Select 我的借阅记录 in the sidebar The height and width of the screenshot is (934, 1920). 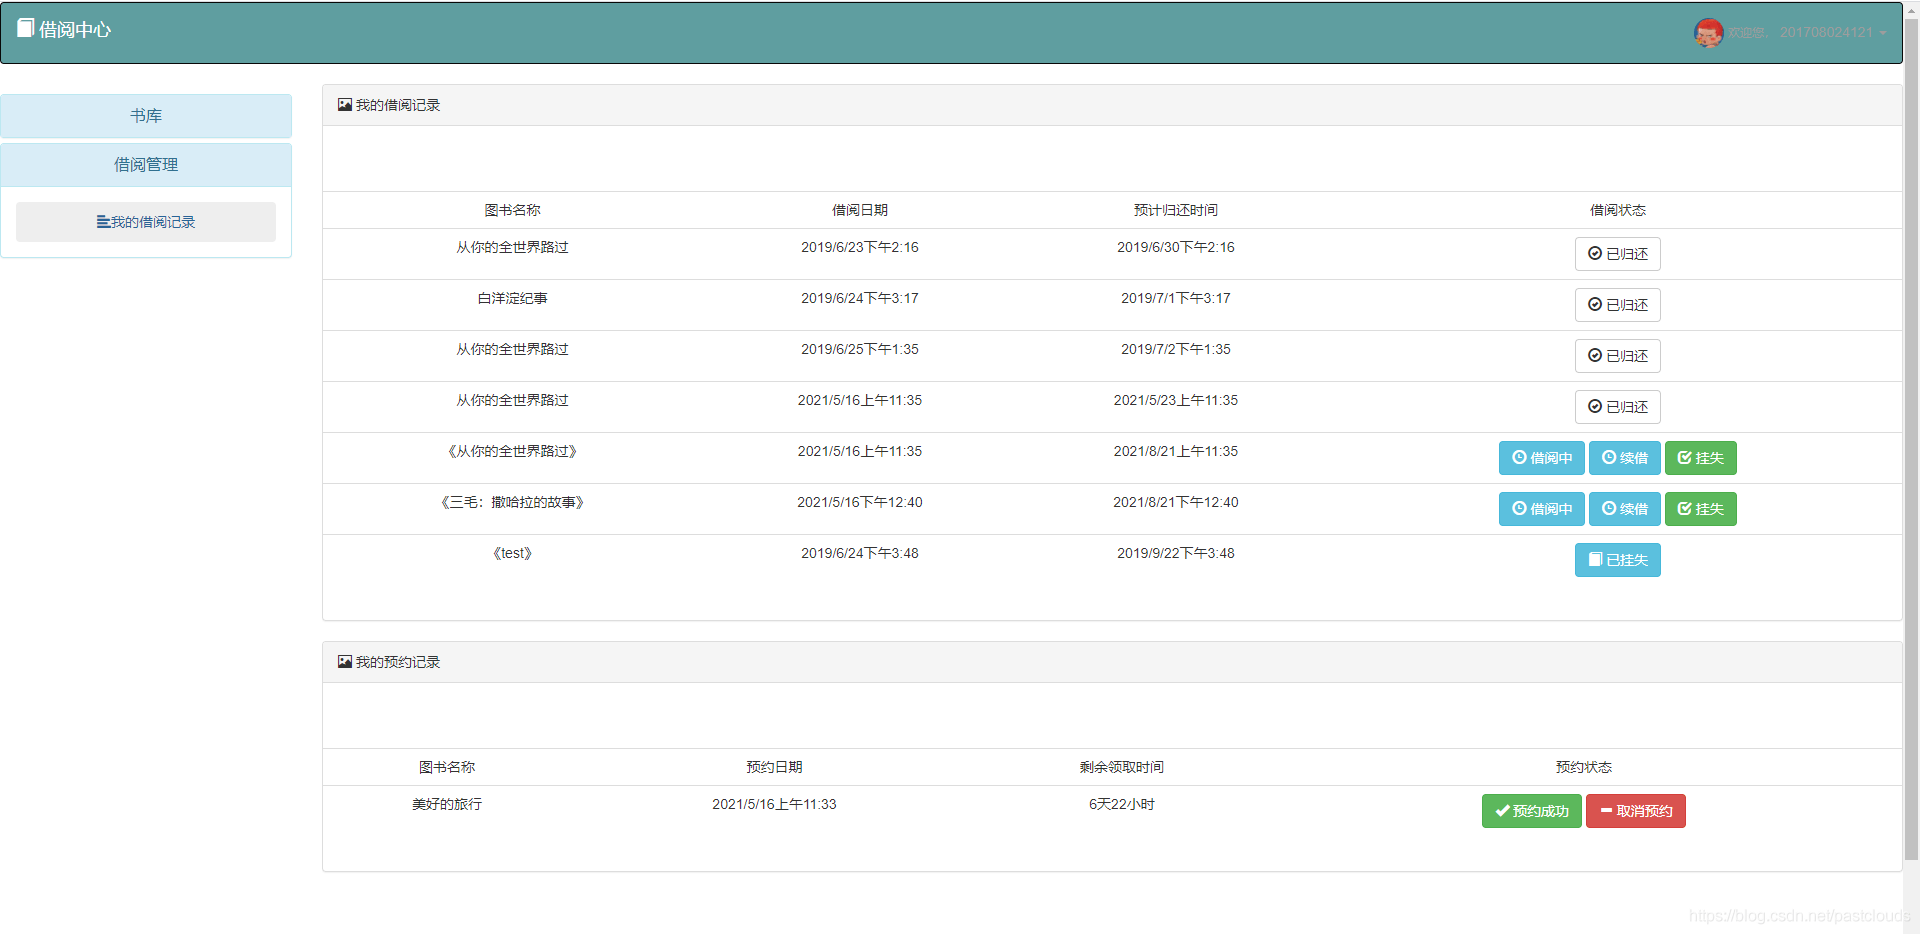coord(146,222)
